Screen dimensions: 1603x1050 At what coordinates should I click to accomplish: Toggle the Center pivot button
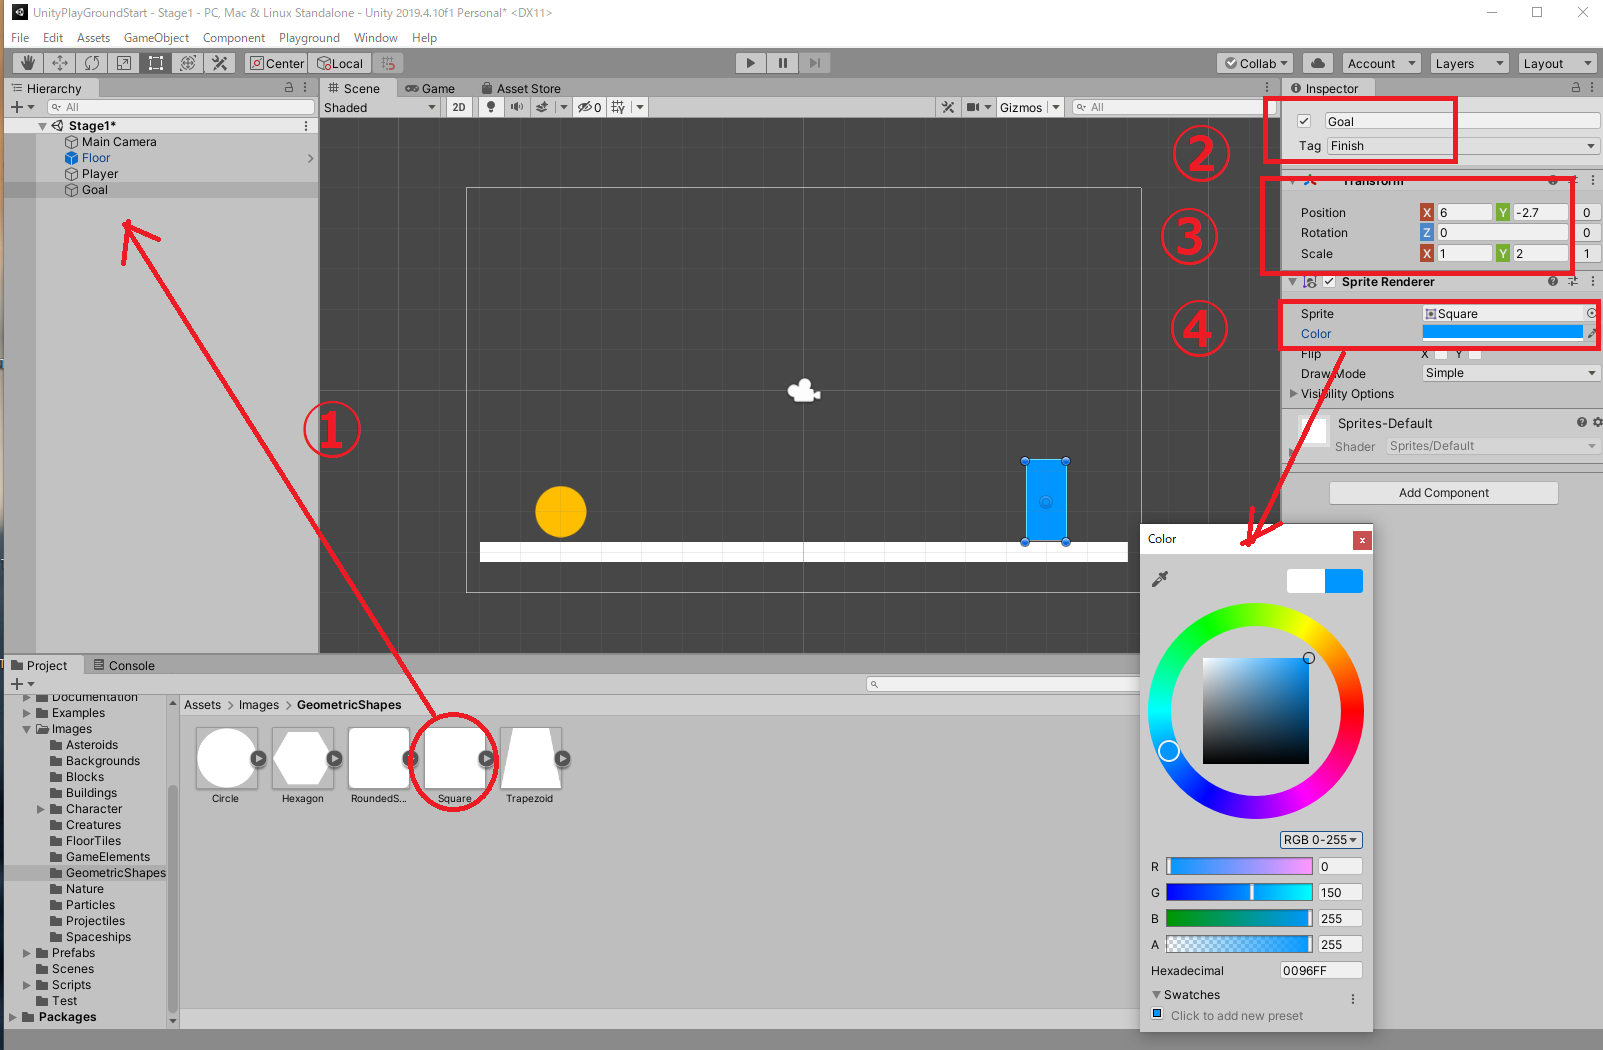[x=277, y=63]
